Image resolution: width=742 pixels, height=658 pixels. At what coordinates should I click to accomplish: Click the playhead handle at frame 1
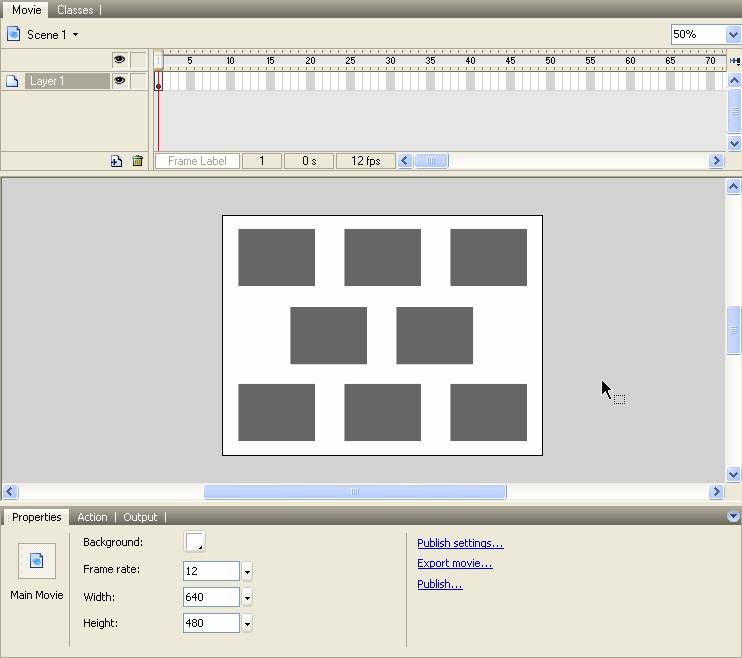pyautogui.click(x=159, y=60)
